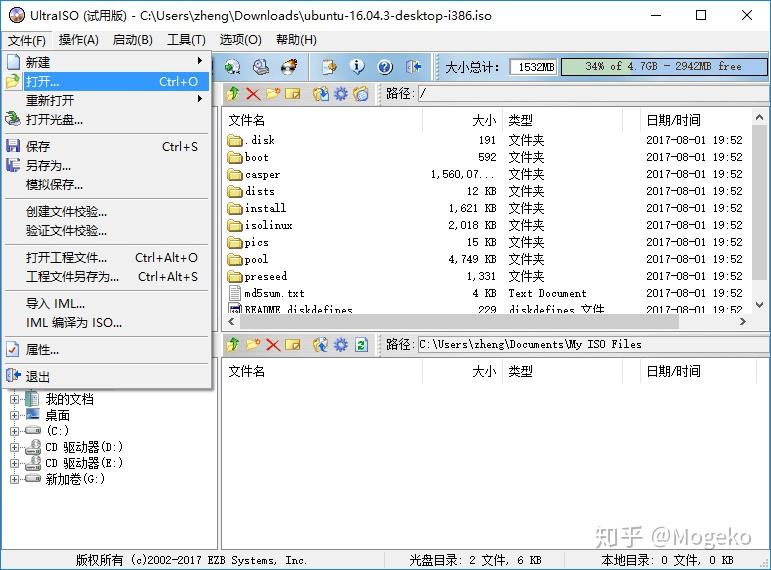This screenshot has height=570, width=771.
Task: Choose 保存 in the File menu
Action: 107,147
